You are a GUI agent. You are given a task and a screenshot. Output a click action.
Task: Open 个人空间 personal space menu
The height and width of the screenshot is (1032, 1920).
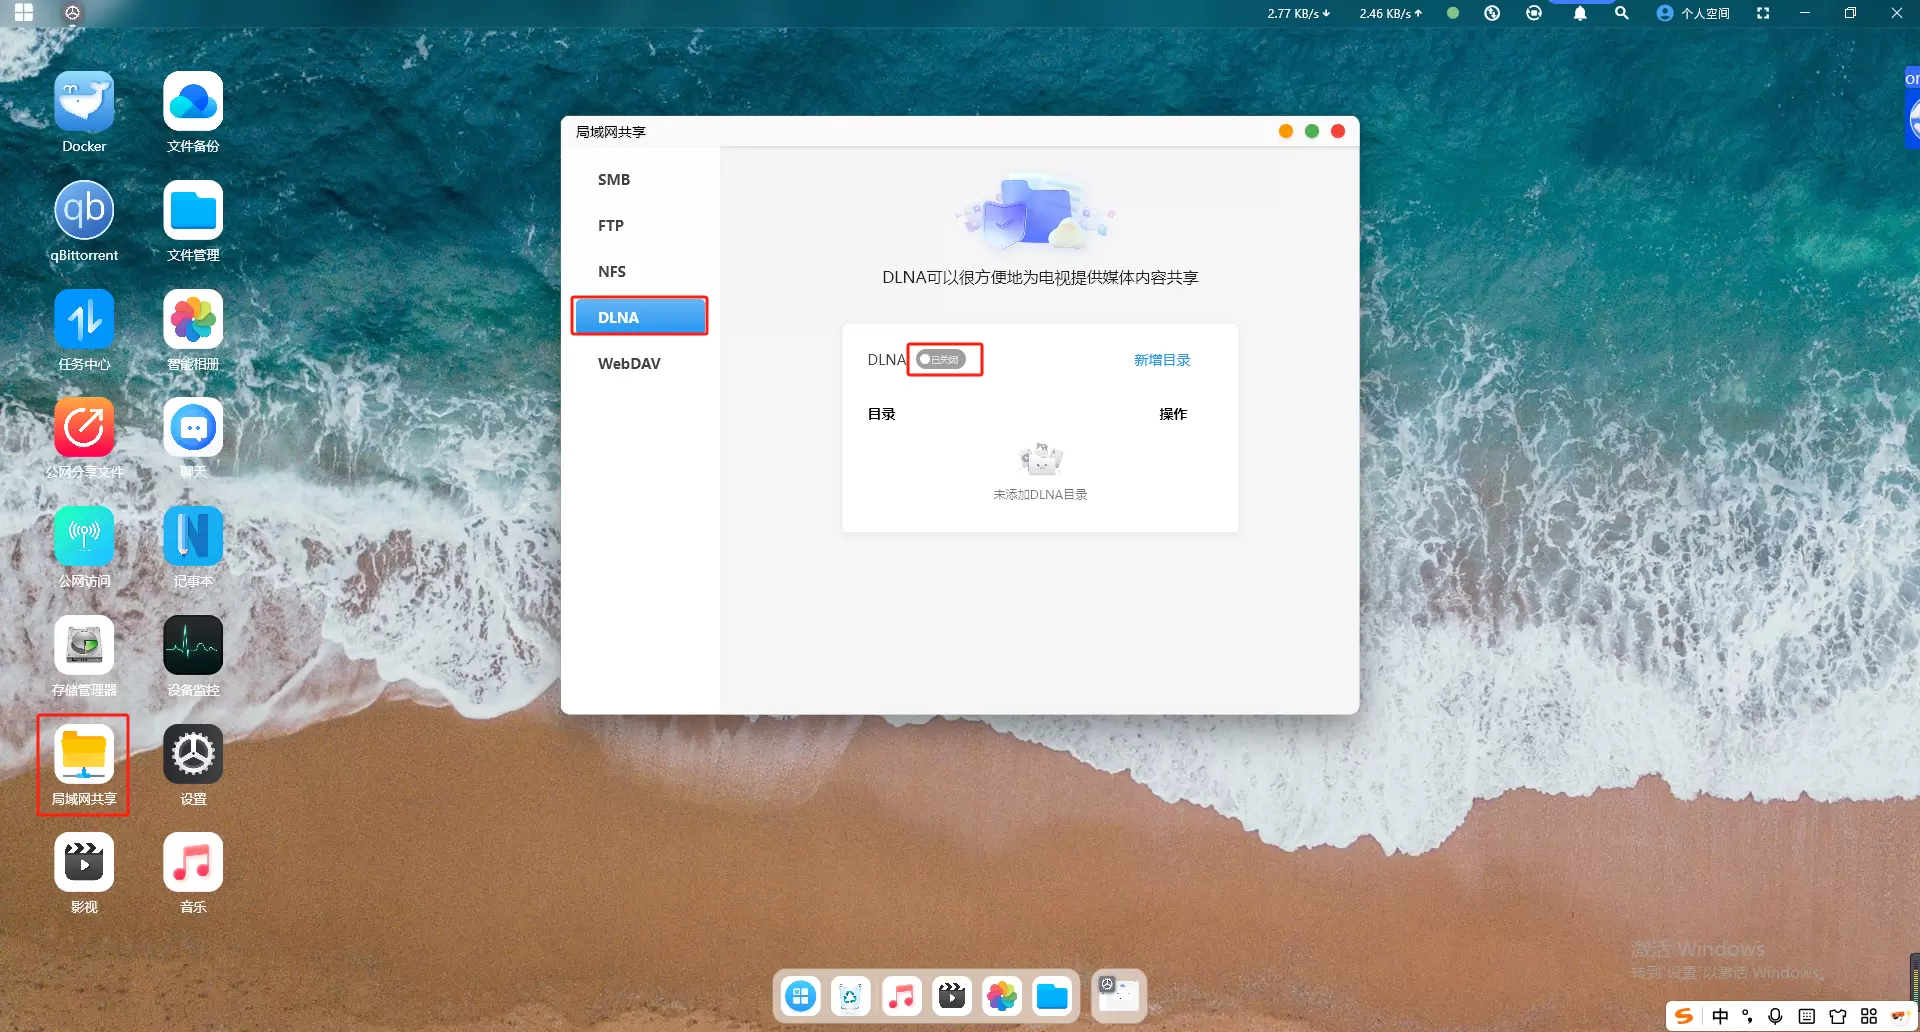pyautogui.click(x=1693, y=13)
